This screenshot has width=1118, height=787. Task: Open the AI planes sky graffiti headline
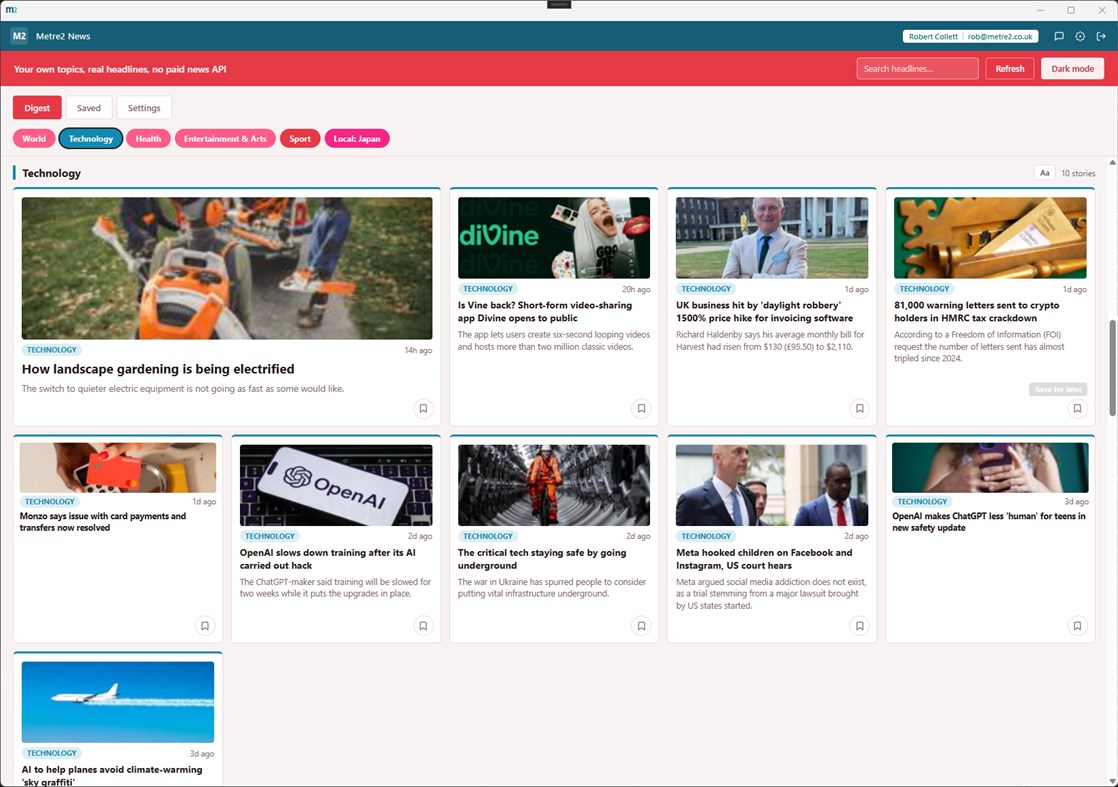(112, 776)
